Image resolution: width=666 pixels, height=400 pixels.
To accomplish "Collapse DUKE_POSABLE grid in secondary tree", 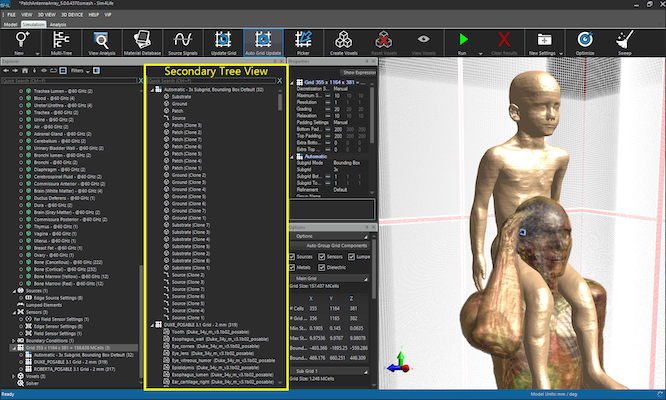I will [152, 325].
